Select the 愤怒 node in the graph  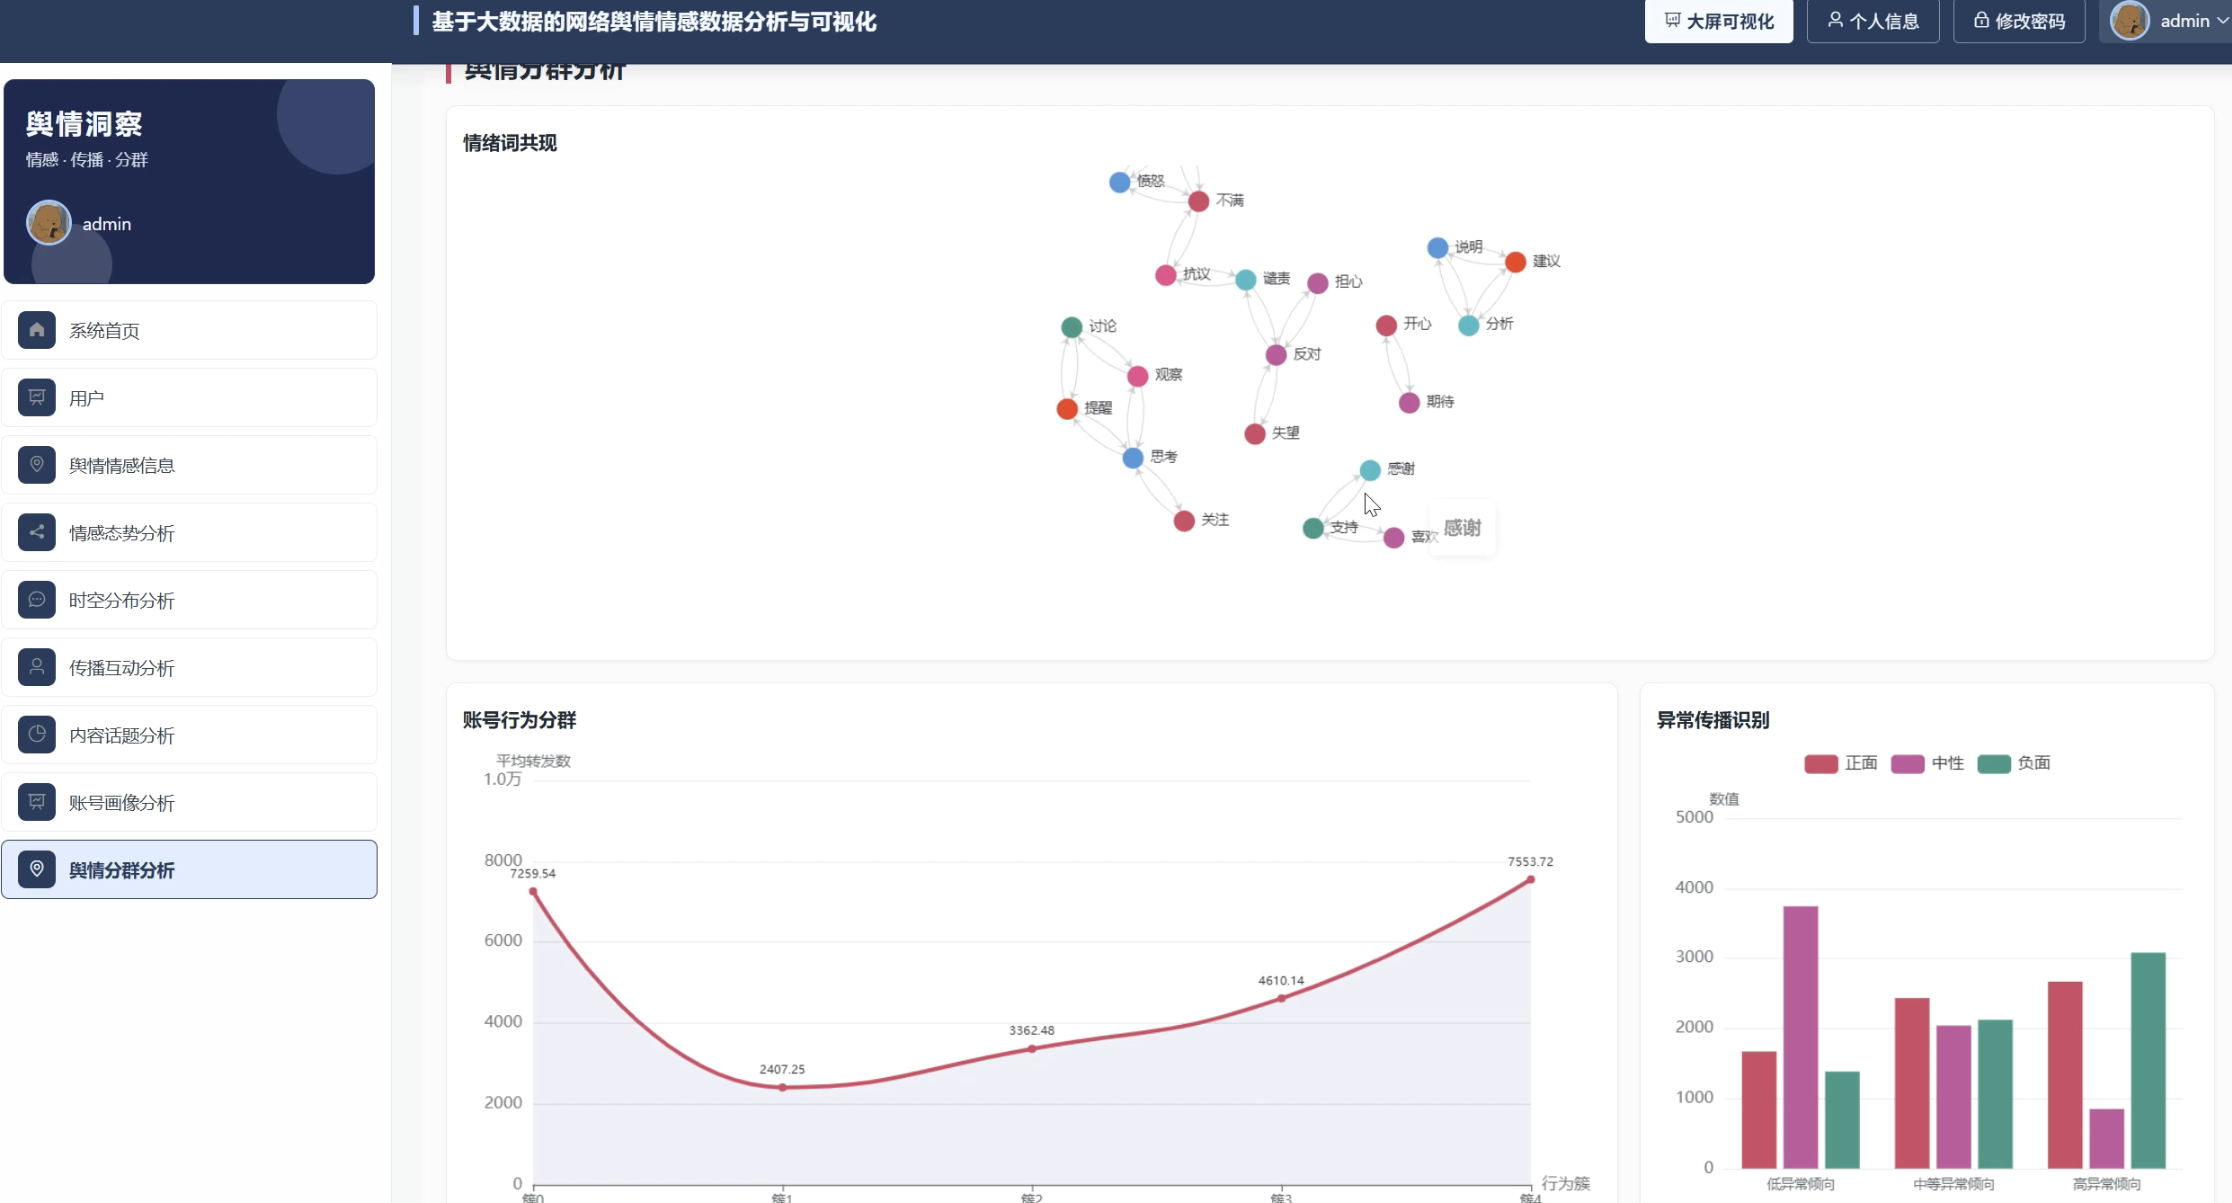1120,182
